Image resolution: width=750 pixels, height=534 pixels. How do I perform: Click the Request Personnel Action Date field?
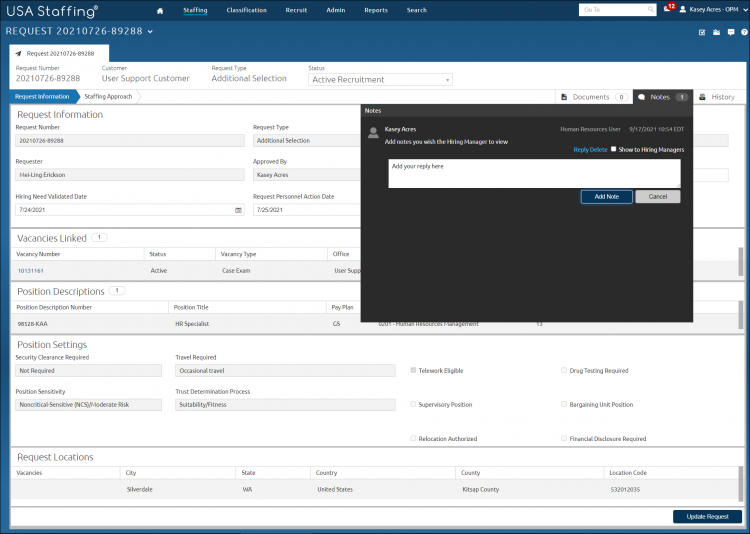coord(307,210)
